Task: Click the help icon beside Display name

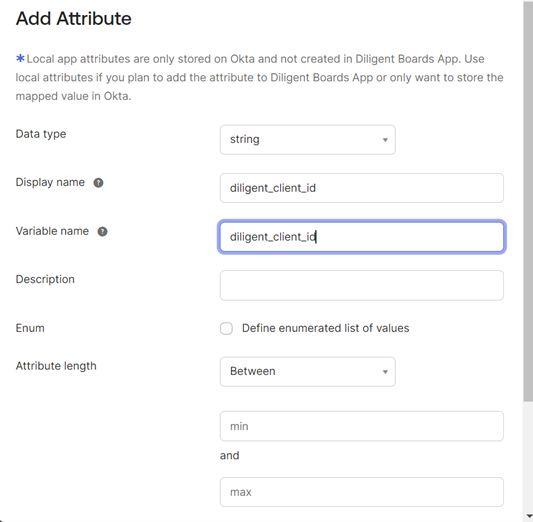Action: (98, 183)
